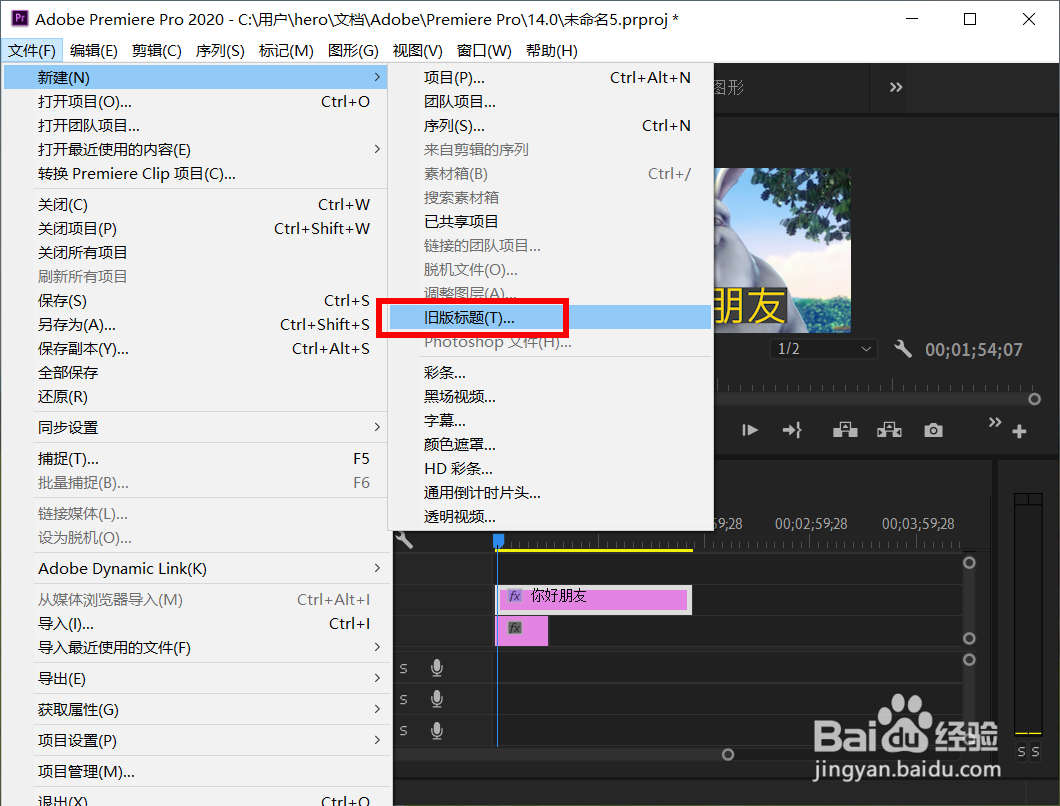Click program monitor zoom scroll handle

[x=1034, y=399]
